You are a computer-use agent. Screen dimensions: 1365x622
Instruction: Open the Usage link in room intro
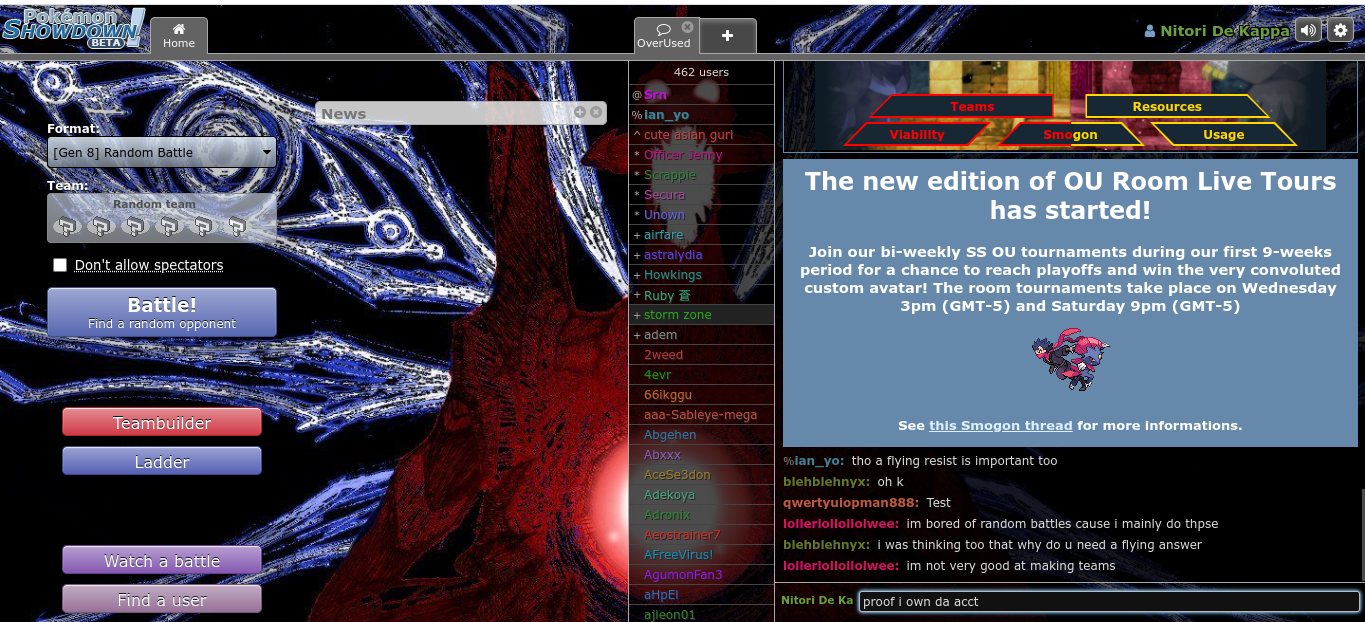1224,134
